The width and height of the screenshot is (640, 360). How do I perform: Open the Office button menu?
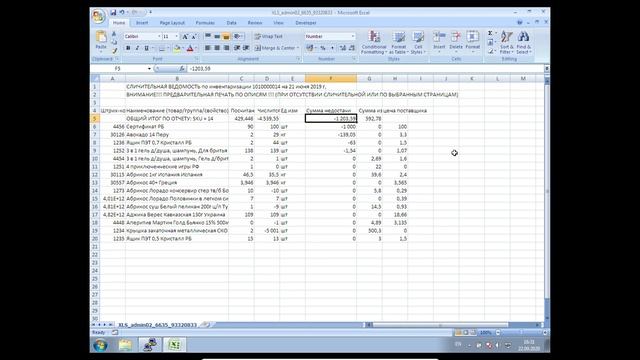click(x=98, y=17)
